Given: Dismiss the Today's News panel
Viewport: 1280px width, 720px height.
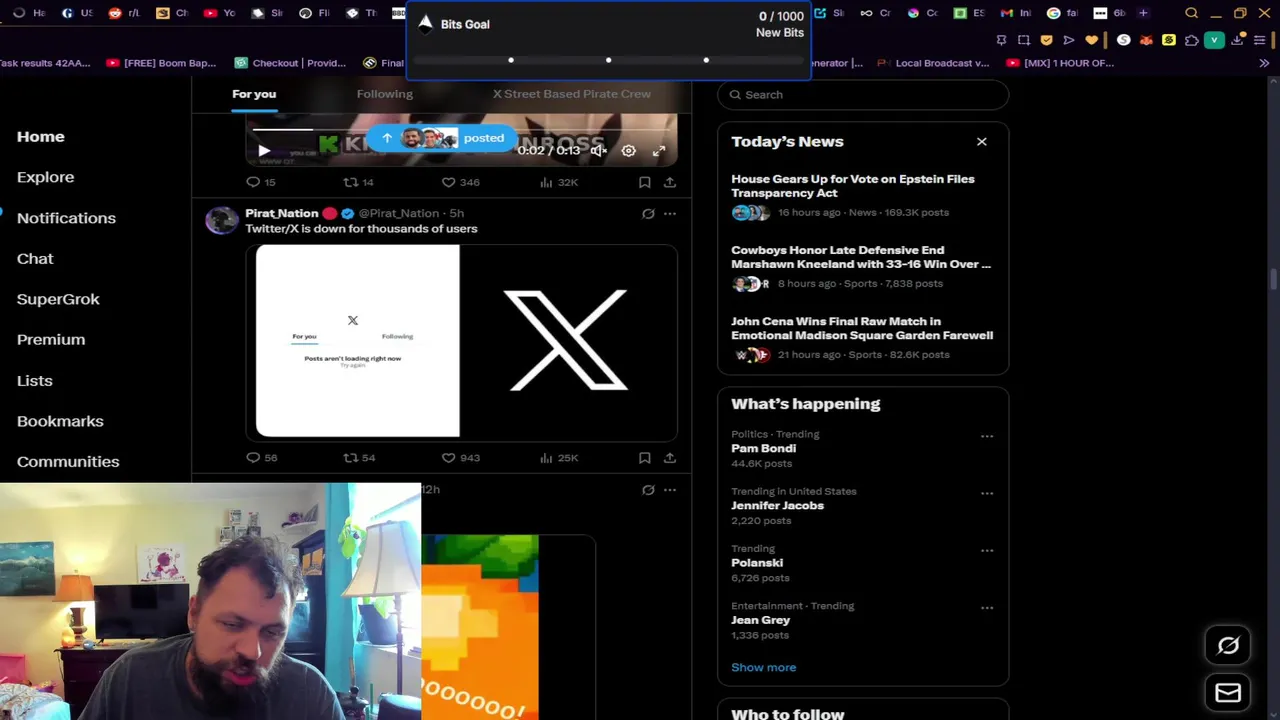Looking at the screenshot, I should pos(982,142).
